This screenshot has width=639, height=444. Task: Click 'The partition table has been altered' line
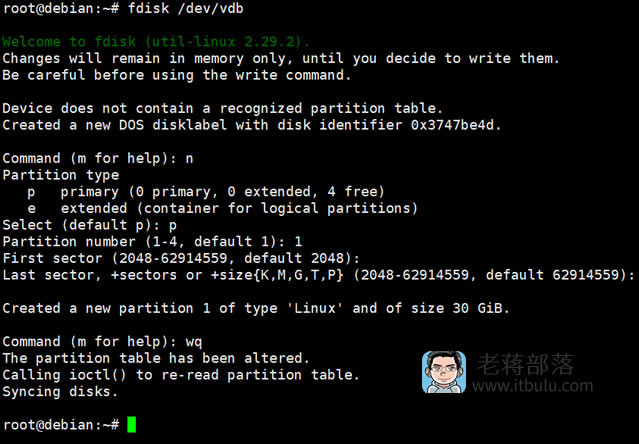[x=156, y=358]
